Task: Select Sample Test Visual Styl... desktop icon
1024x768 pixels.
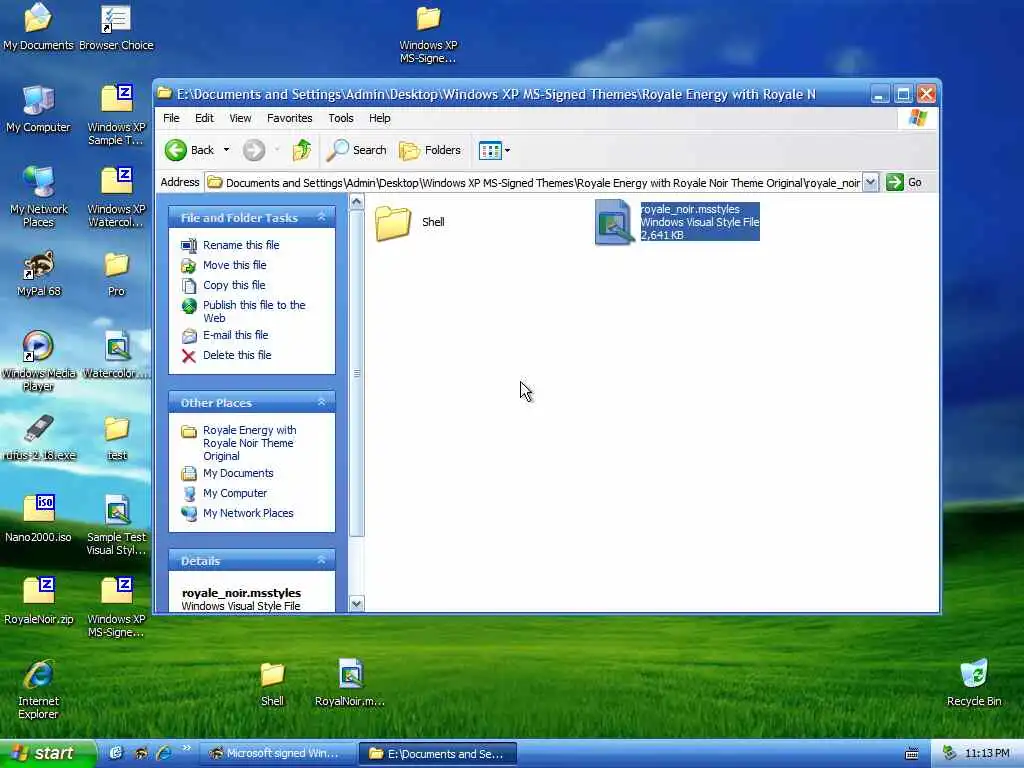Action: coord(116,525)
